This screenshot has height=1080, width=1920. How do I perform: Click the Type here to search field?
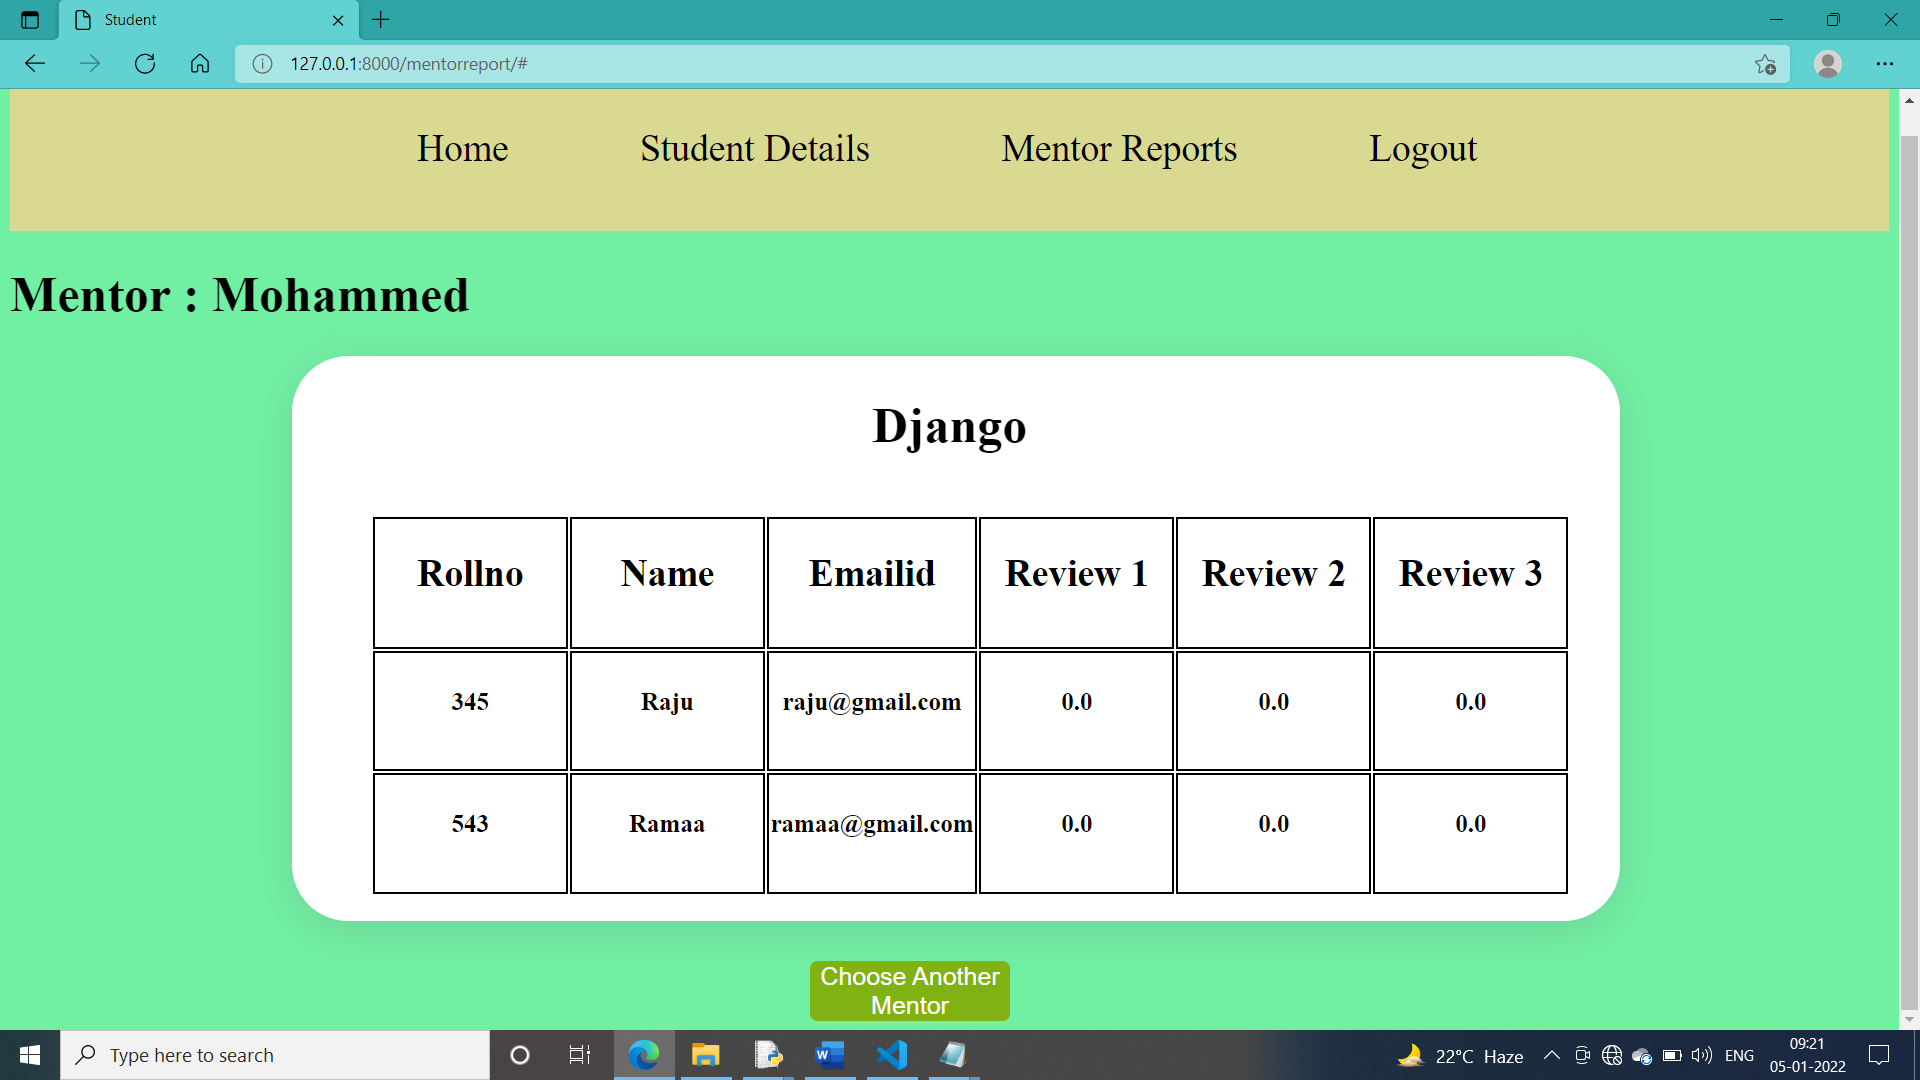[x=275, y=1054]
